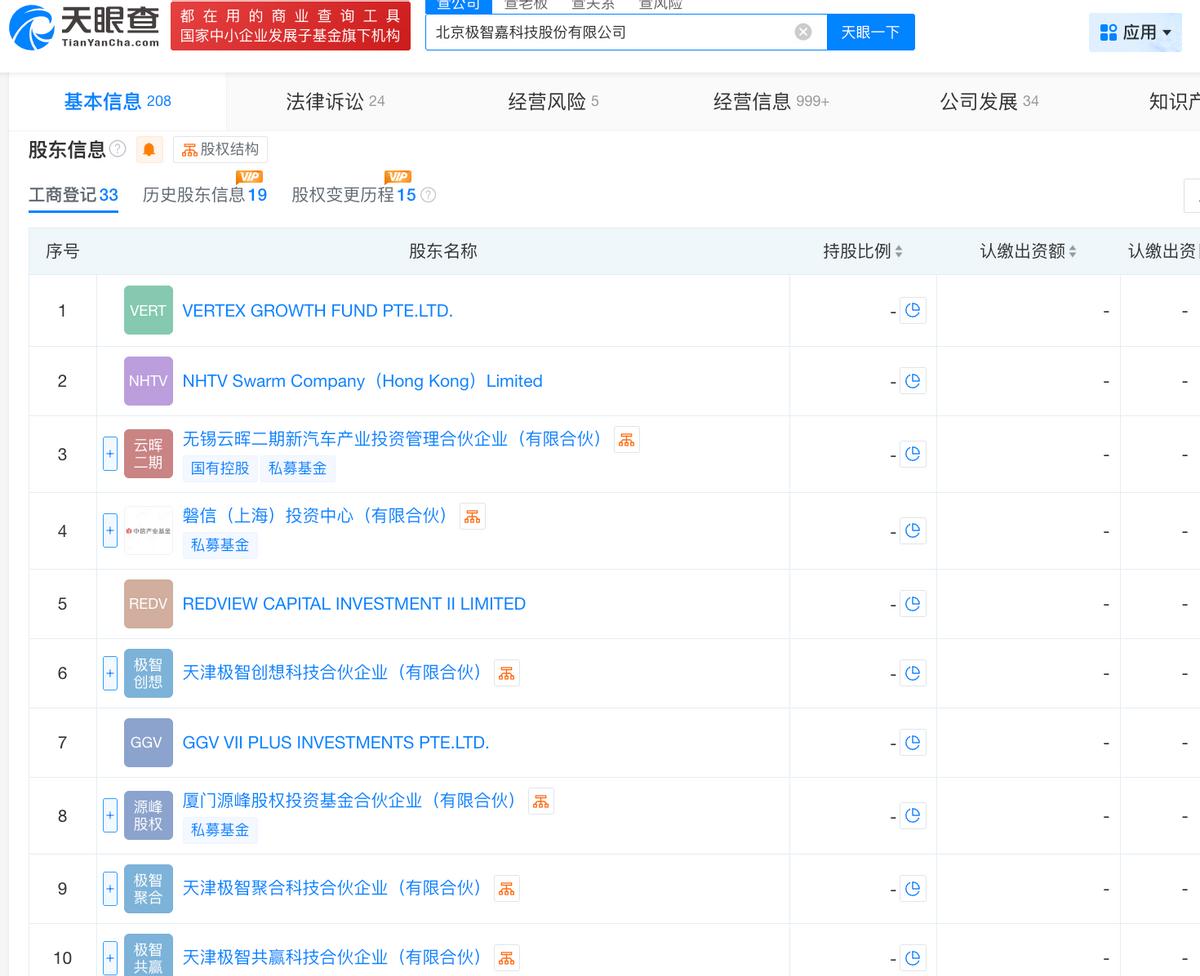This screenshot has height=976, width=1200.
Task: Click pie chart icon in 天津极智创想 row
Action: (x=912, y=673)
